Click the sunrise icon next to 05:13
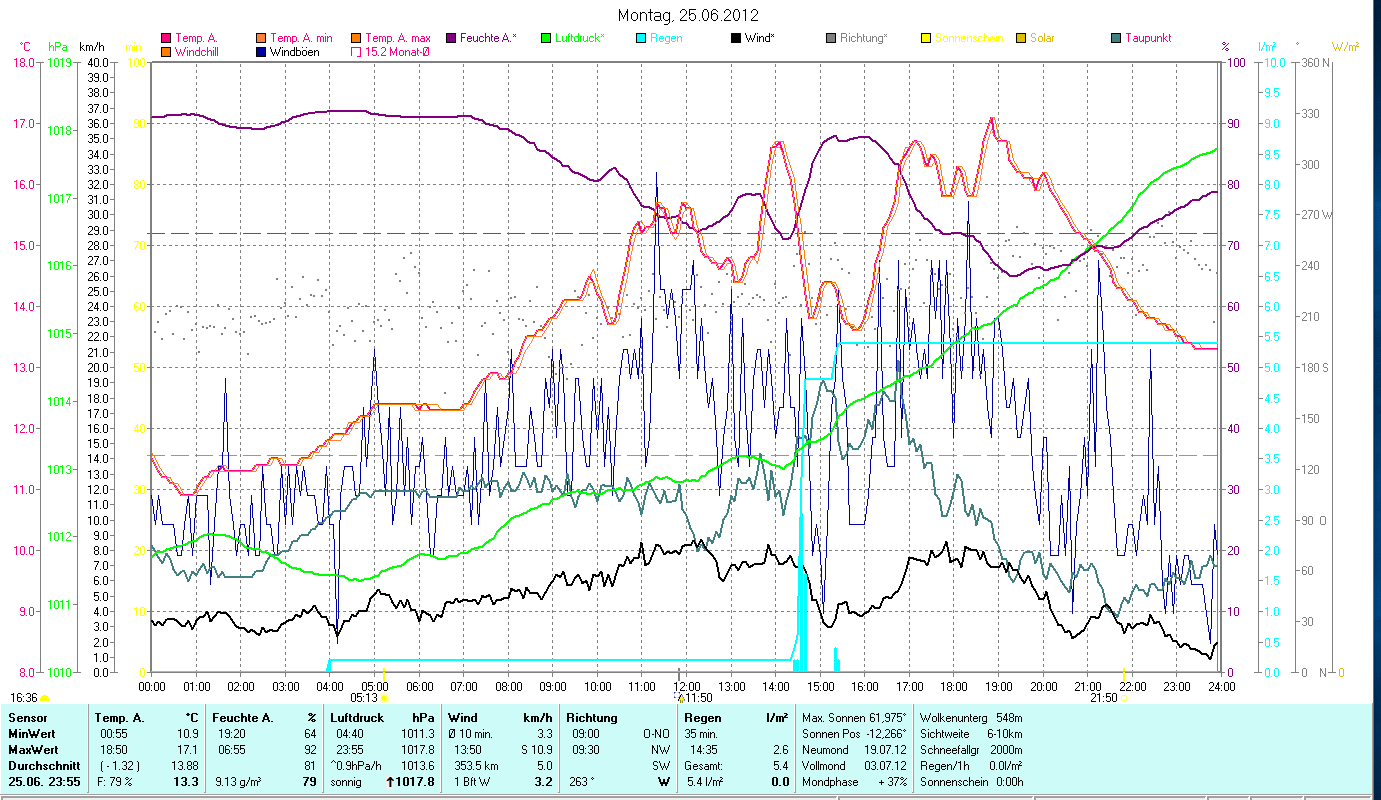Viewport: 1381px width, 800px height. [384, 698]
